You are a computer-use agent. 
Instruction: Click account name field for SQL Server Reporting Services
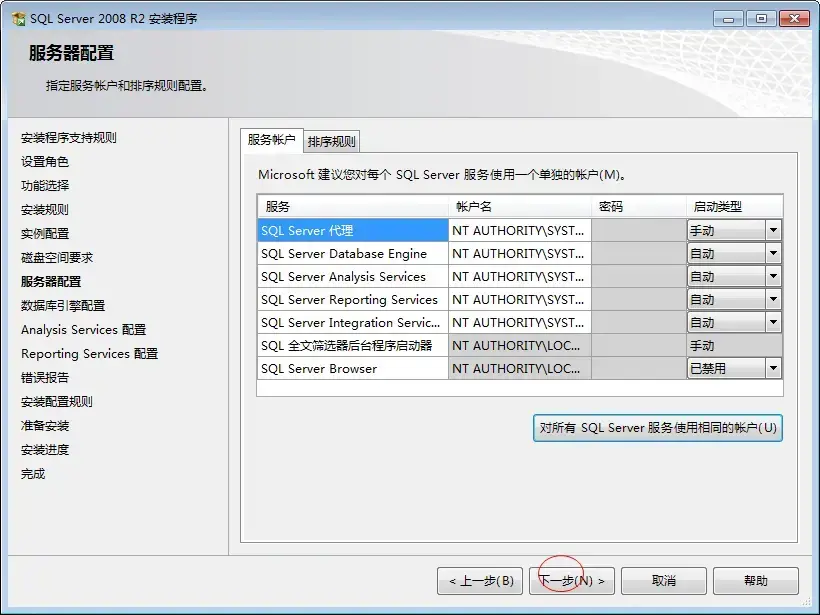click(520, 299)
